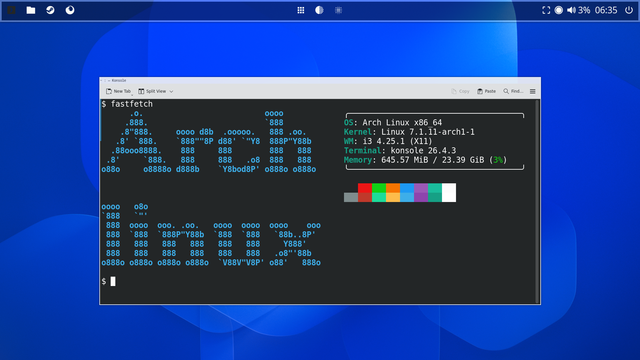Click the round record indicator in tray
The width and height of the screenshot is (640, 360).
point(558,10)
